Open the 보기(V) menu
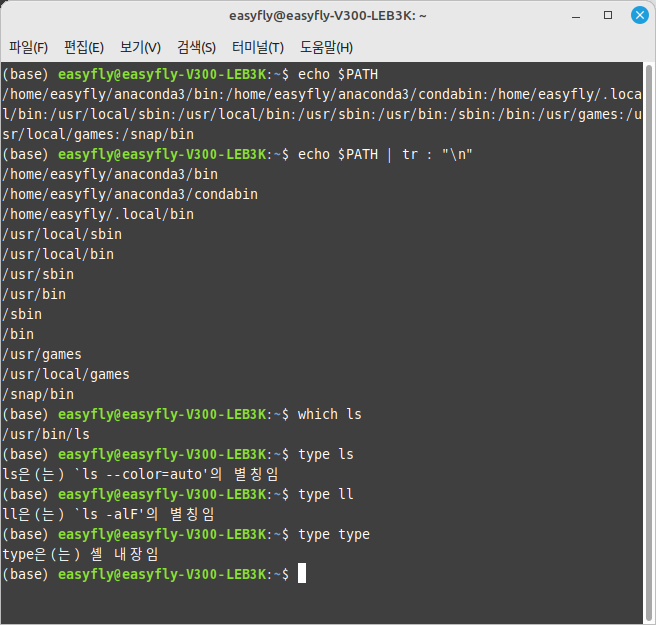The width and height of the screenshot is (656, 625). click(140, 47)
